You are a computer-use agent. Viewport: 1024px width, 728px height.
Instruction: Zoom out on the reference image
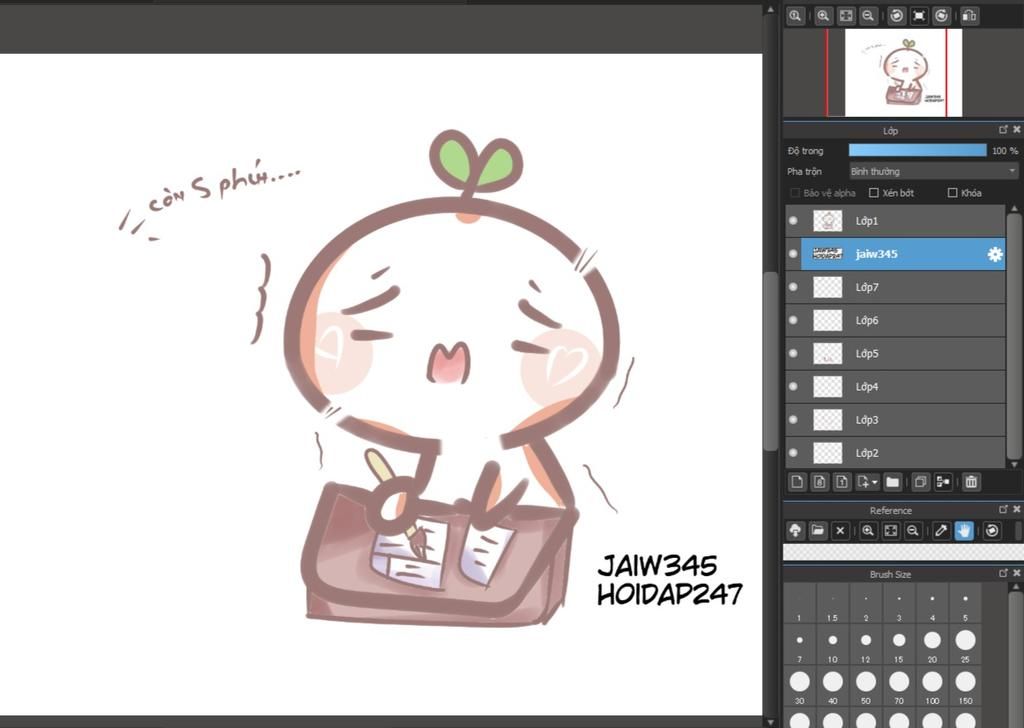(x=913, y=530)
